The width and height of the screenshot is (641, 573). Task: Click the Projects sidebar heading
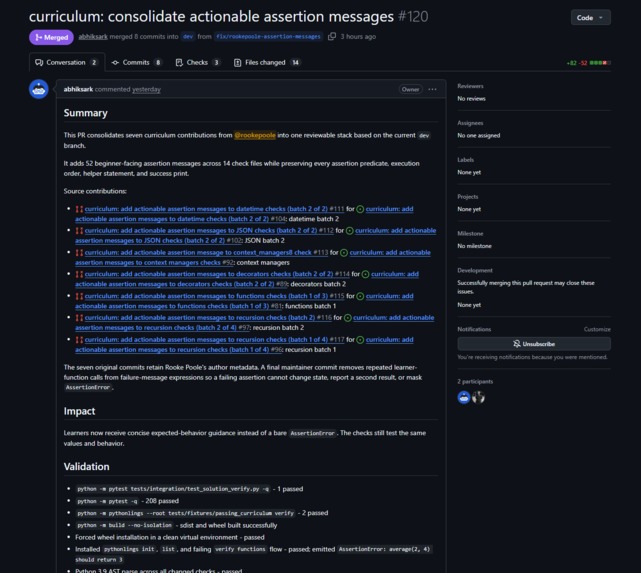coord(468,196)
